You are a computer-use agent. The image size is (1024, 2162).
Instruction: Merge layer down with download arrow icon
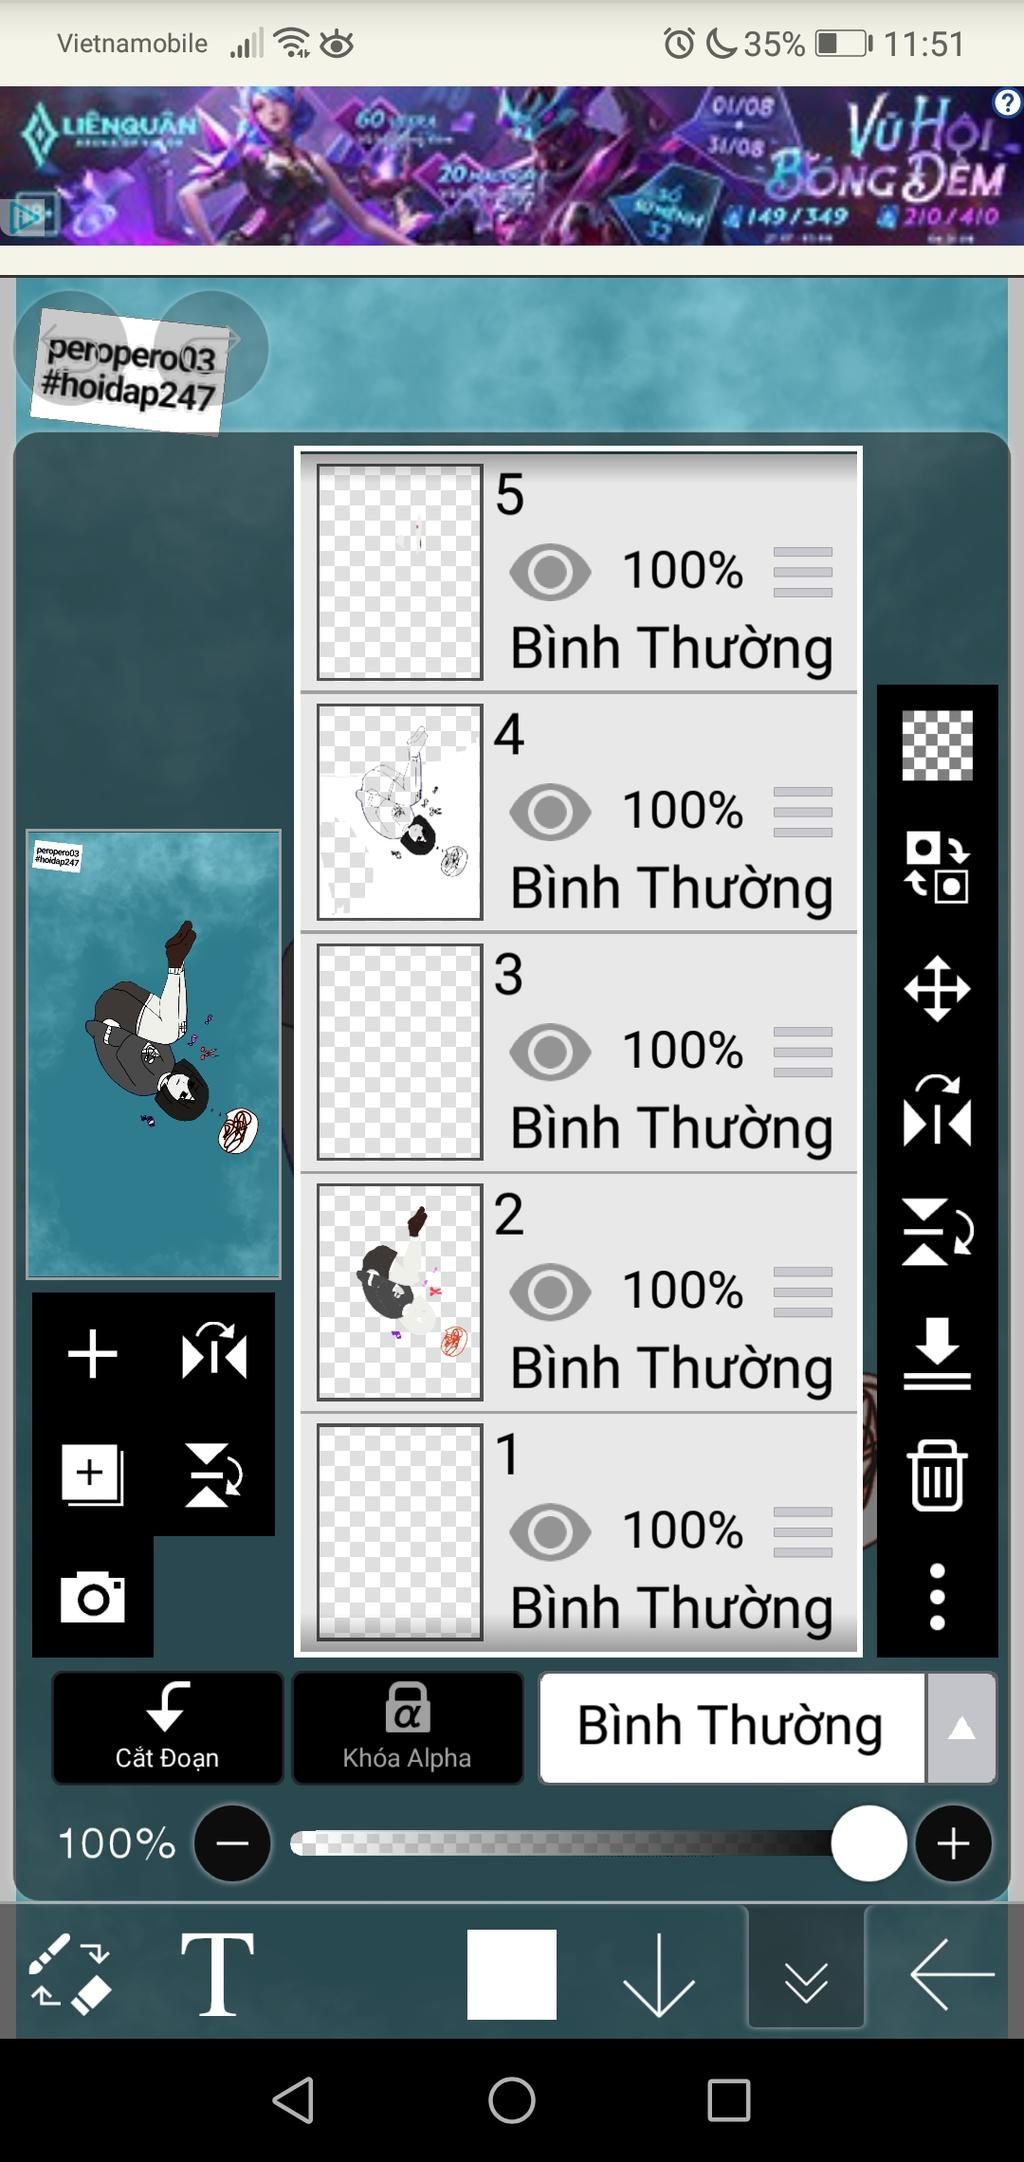pos(937,1353)
